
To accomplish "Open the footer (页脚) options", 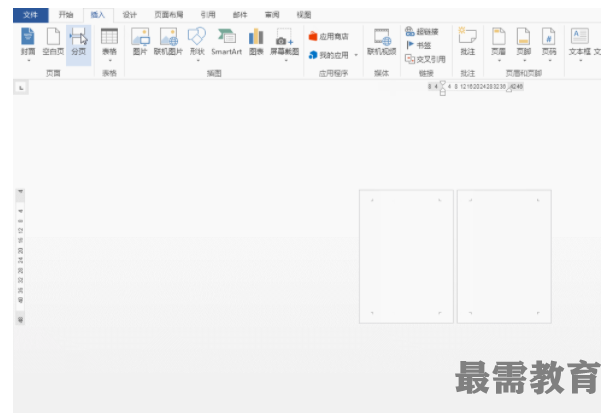I will pos(524,42).
